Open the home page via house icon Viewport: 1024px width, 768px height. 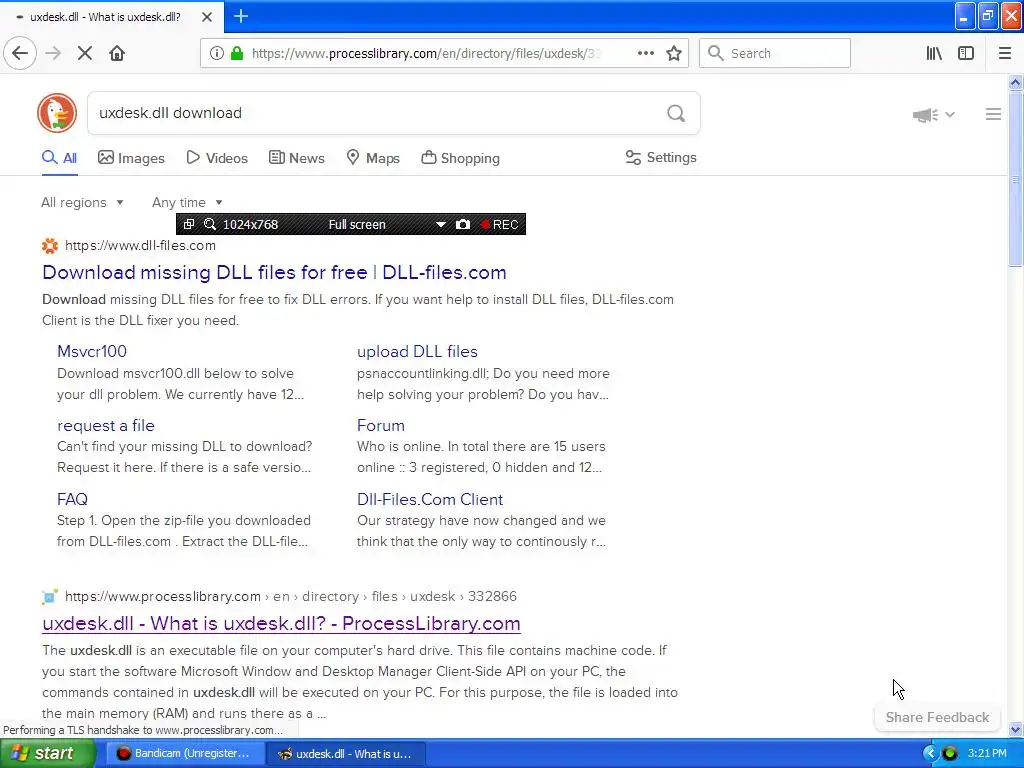click(117, 53)
